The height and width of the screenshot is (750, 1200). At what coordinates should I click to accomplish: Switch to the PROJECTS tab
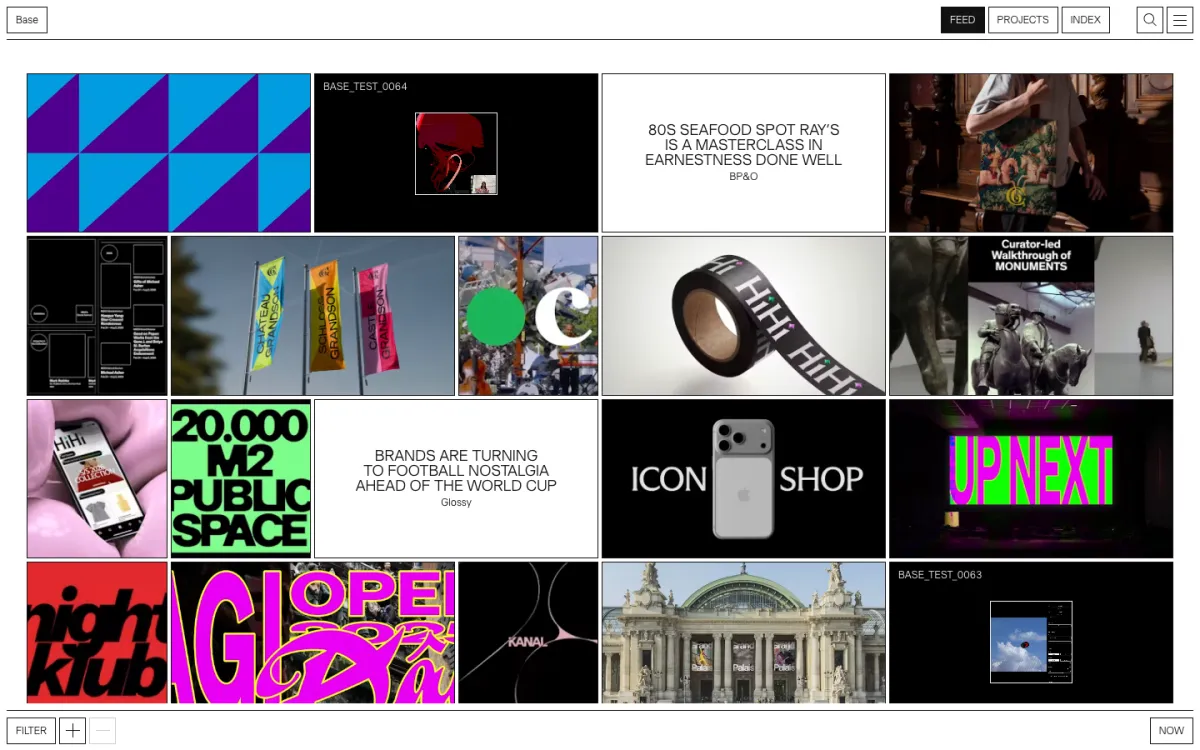[1023, 20]
